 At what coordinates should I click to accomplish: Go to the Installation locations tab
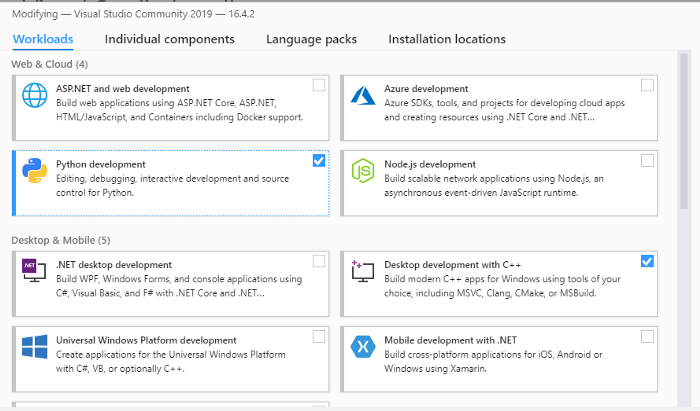tap(446, 39)
